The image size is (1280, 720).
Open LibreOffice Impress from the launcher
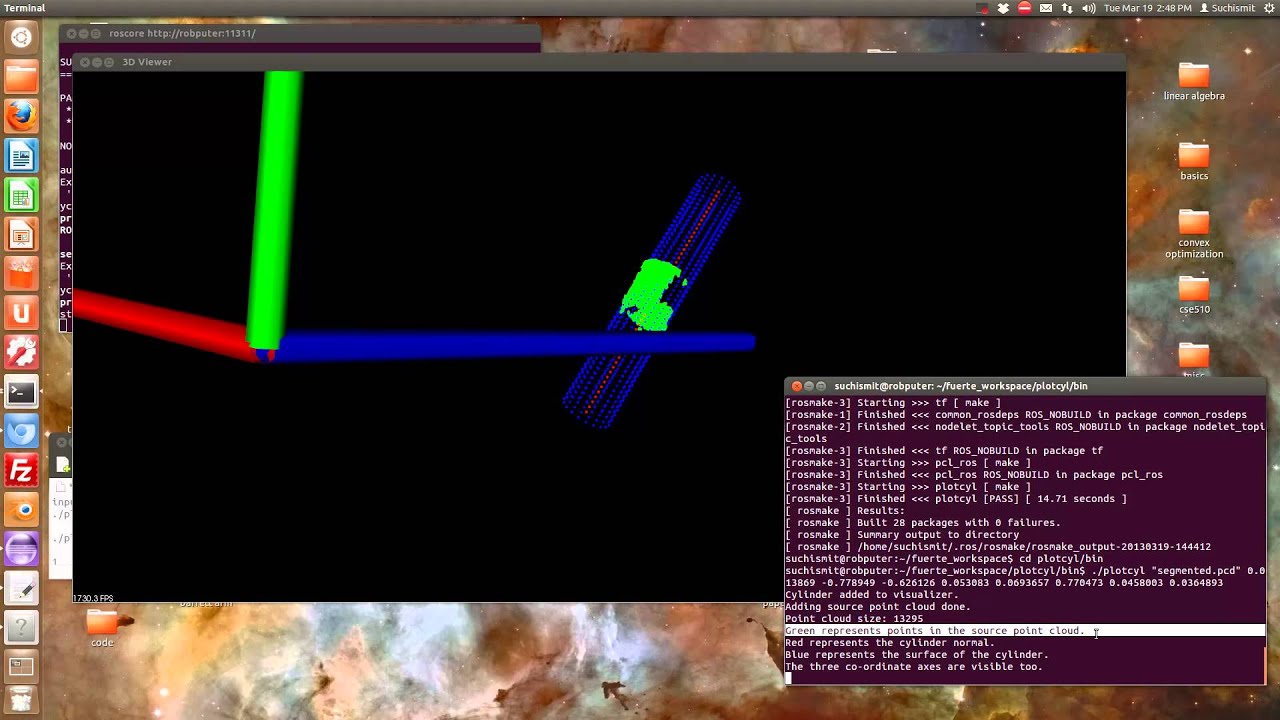[21, 234]
